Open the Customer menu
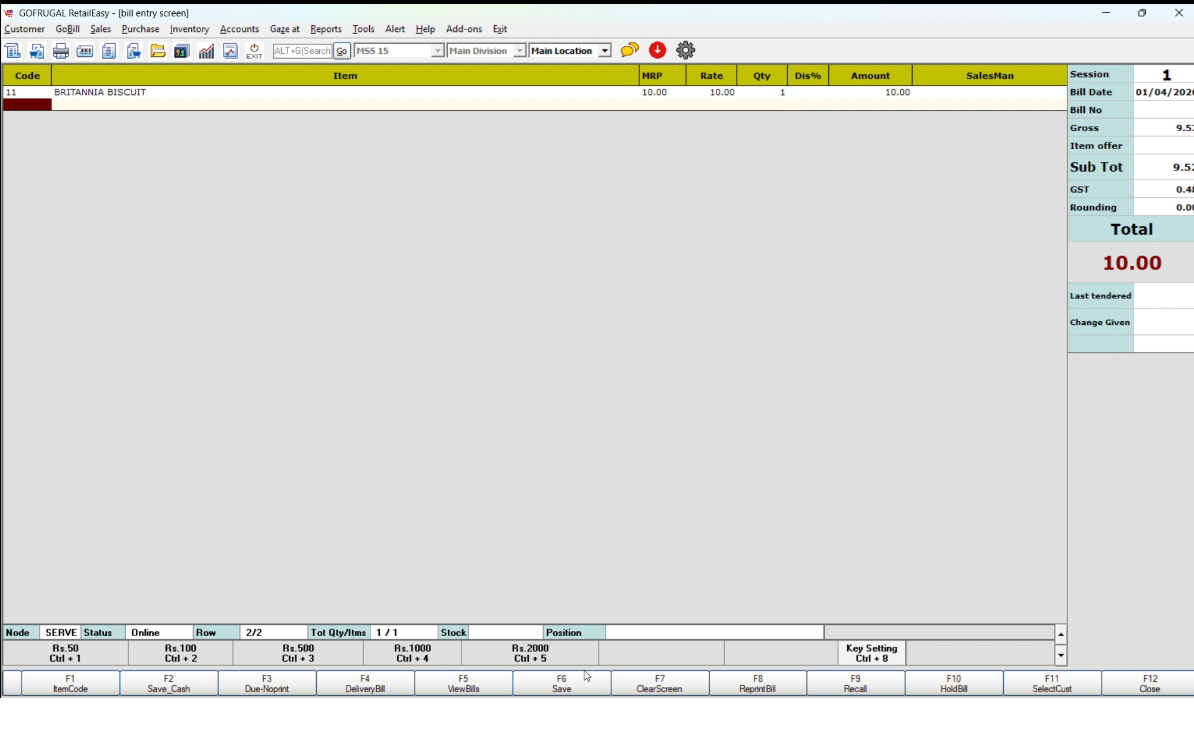Image resolution: width=1194 pixels, height=755 pixels. 24,29
